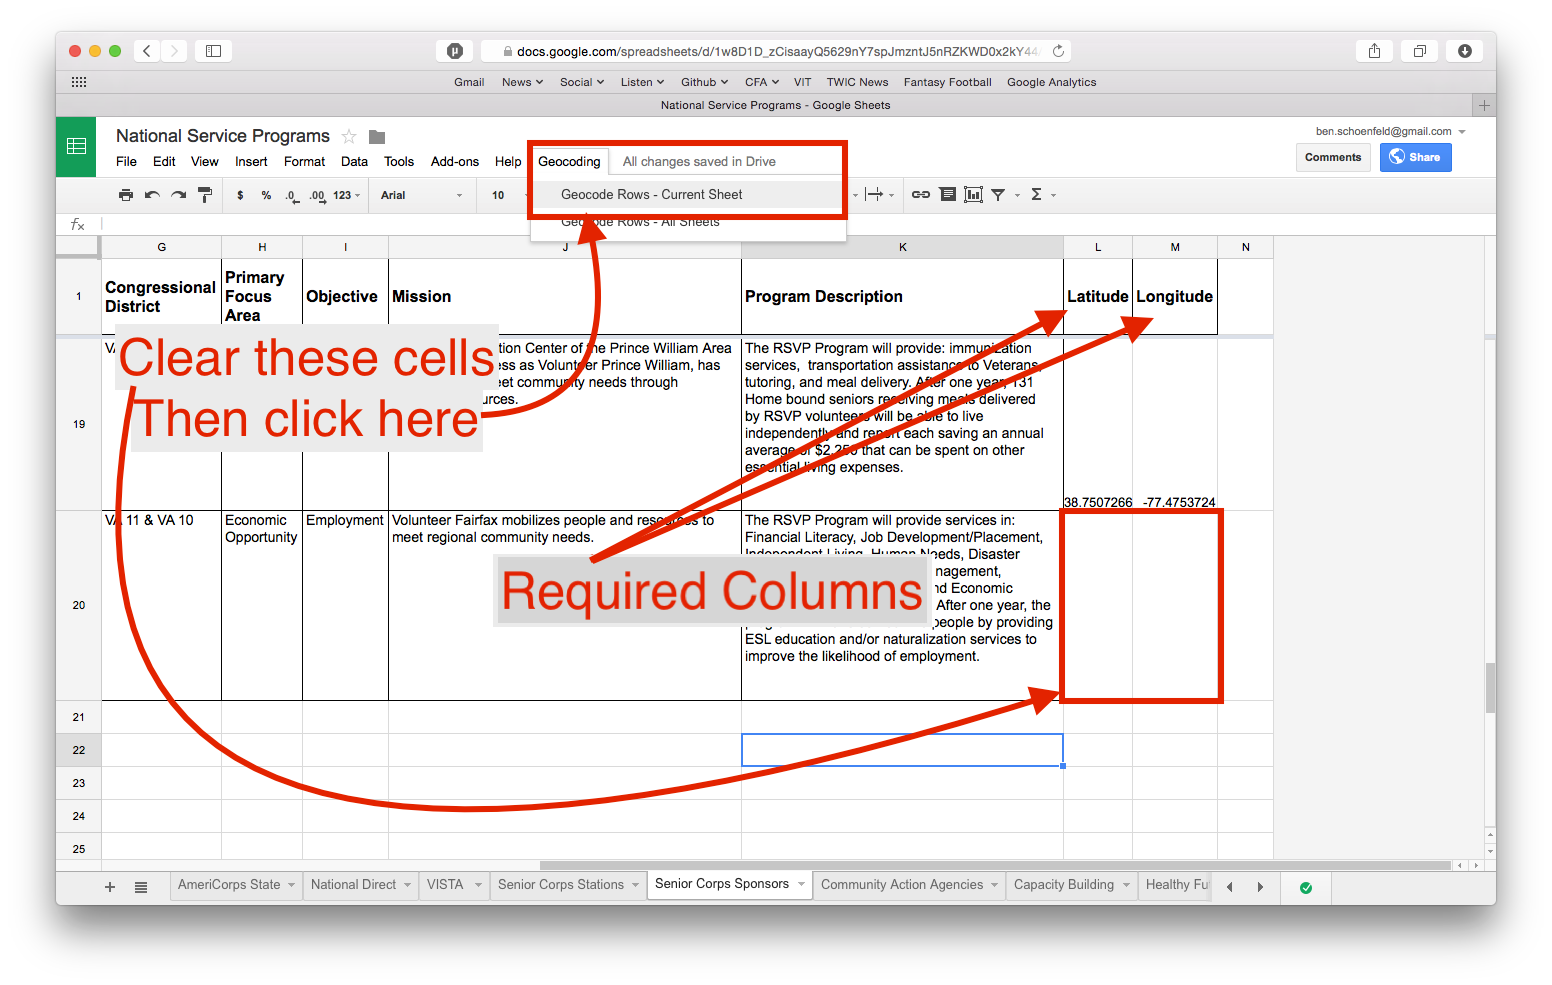Show all sheets list icon
Viewport: 1552px width, 985px height.
point(141,887)
